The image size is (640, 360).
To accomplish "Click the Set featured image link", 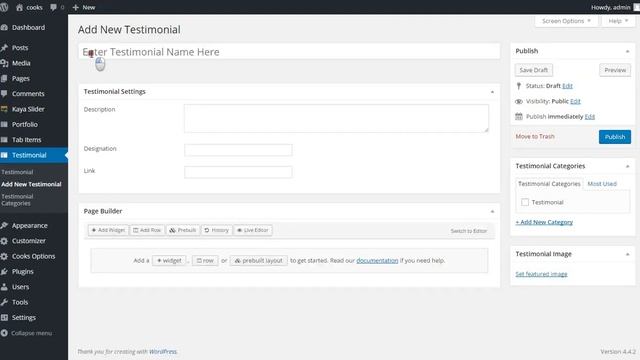I will (x=541, y=274).
